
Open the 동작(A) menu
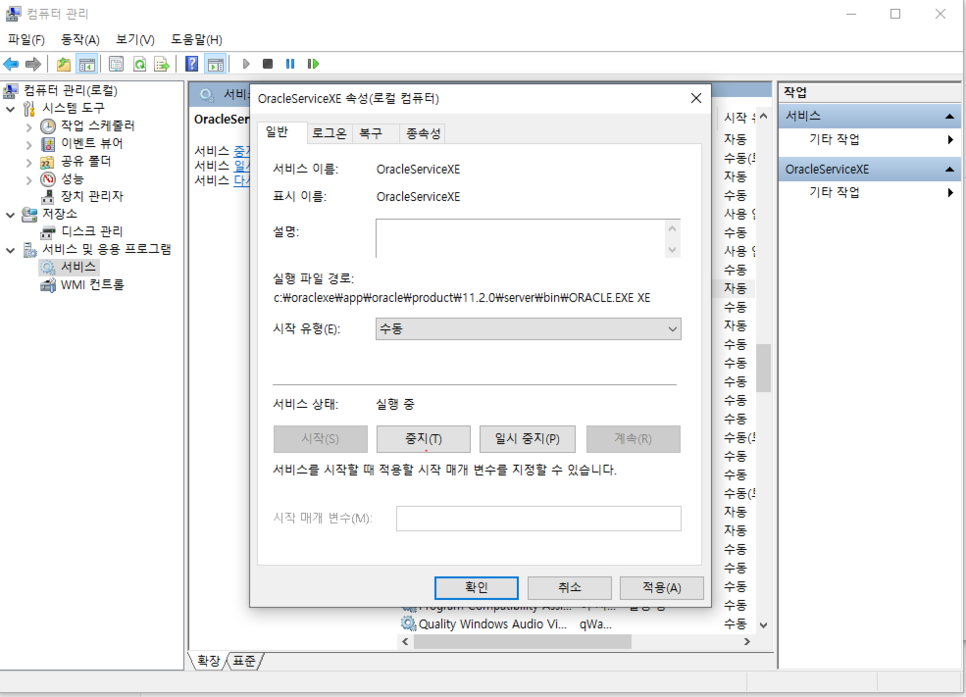point(80,40)
